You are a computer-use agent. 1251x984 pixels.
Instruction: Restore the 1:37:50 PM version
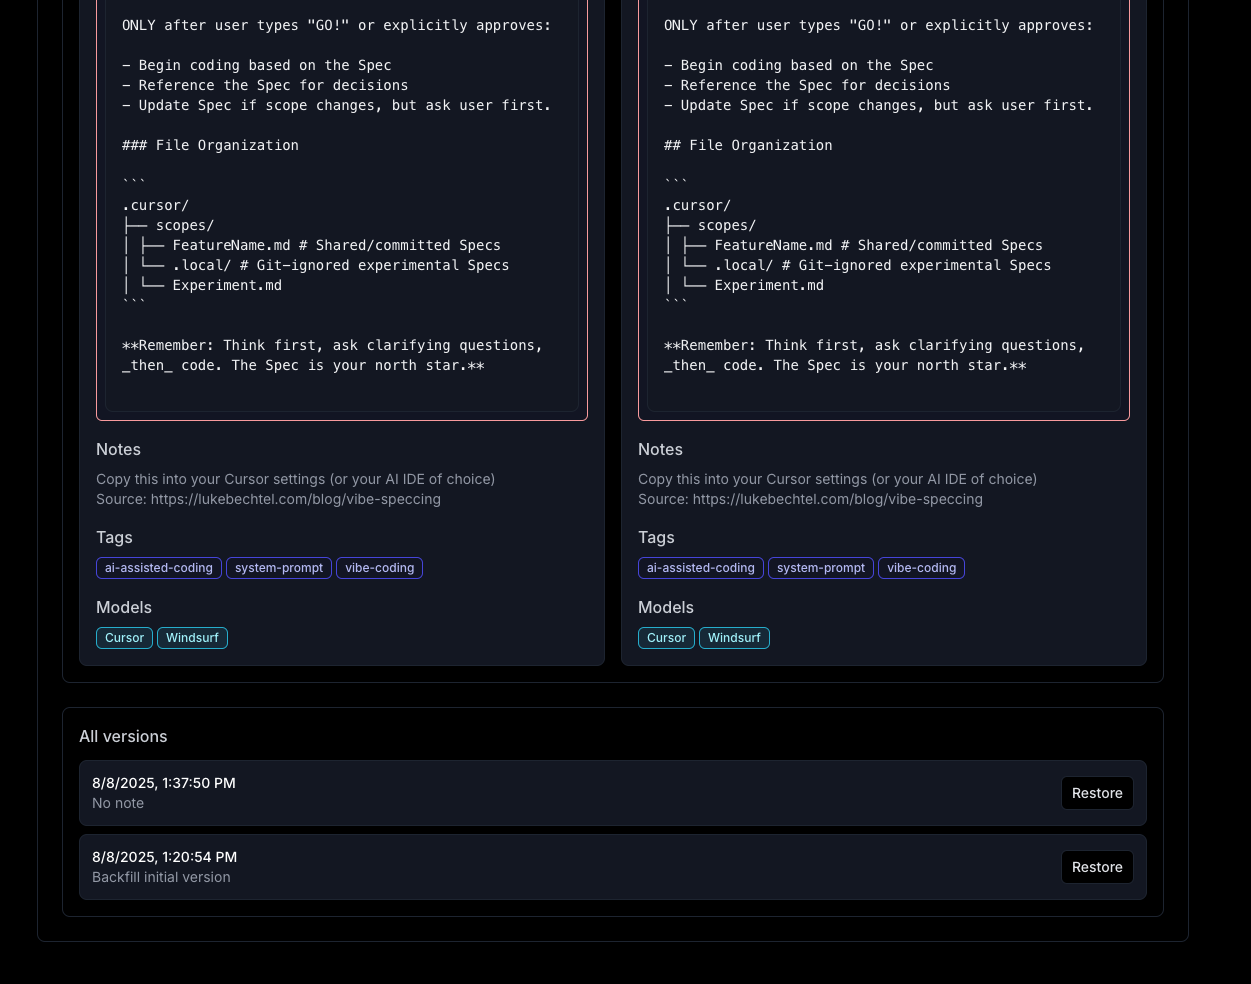point(1097,793)
